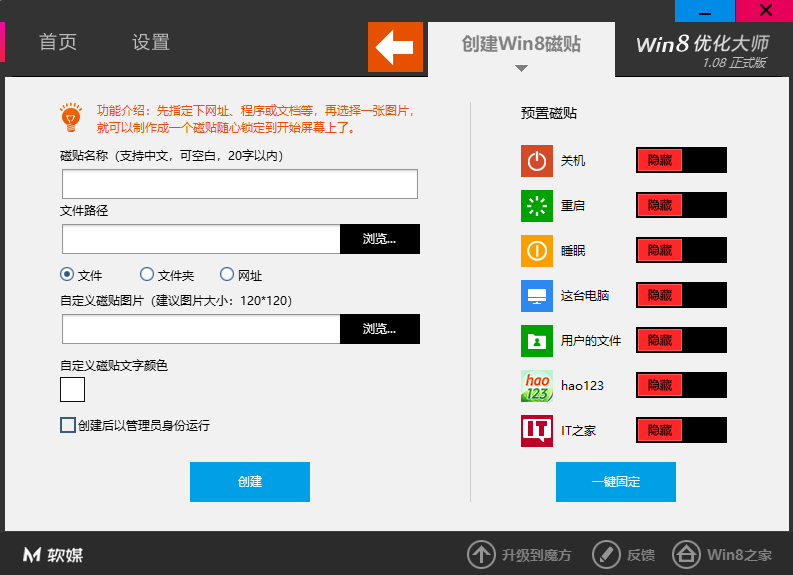Open the 设置 tab

[x=151, y=43]
